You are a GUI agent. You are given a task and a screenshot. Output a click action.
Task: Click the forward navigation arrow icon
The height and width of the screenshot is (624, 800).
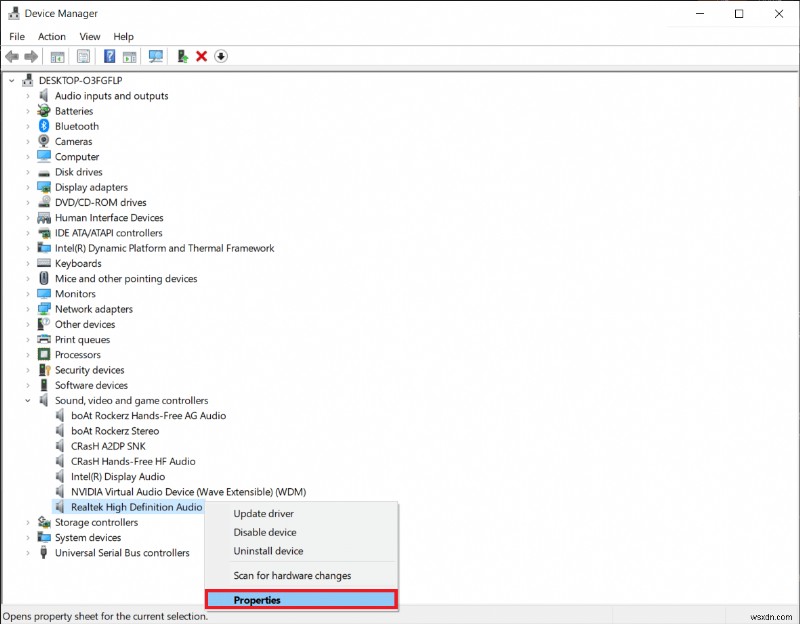point(30,56)
